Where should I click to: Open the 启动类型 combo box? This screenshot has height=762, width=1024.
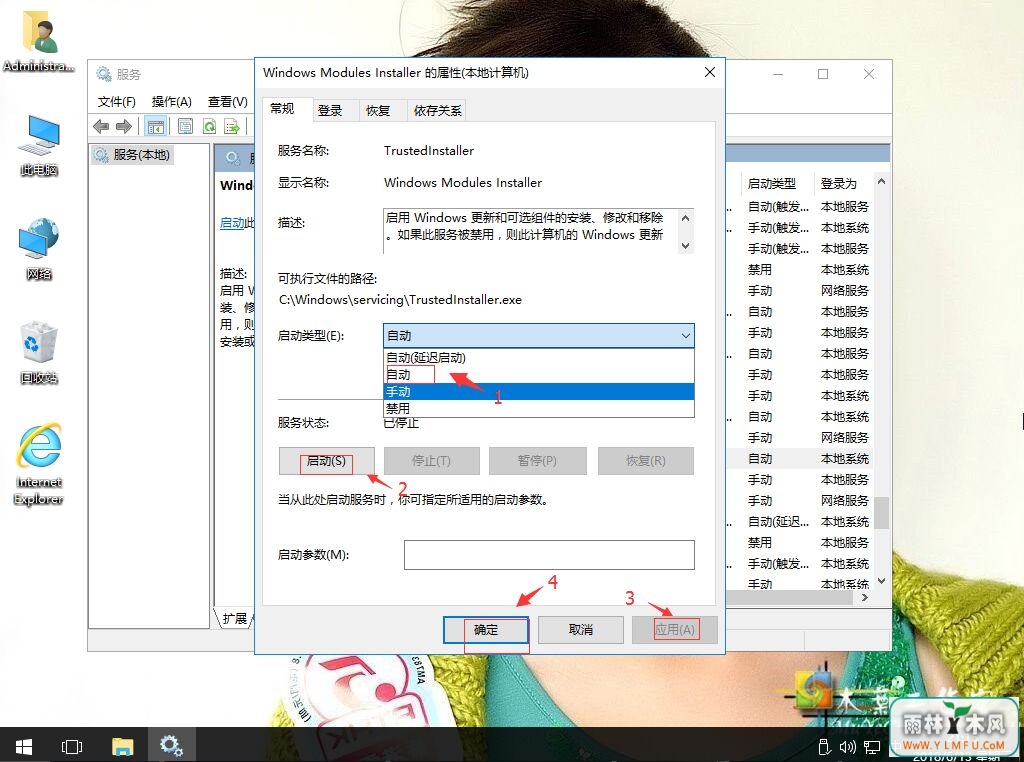[538, 336]
